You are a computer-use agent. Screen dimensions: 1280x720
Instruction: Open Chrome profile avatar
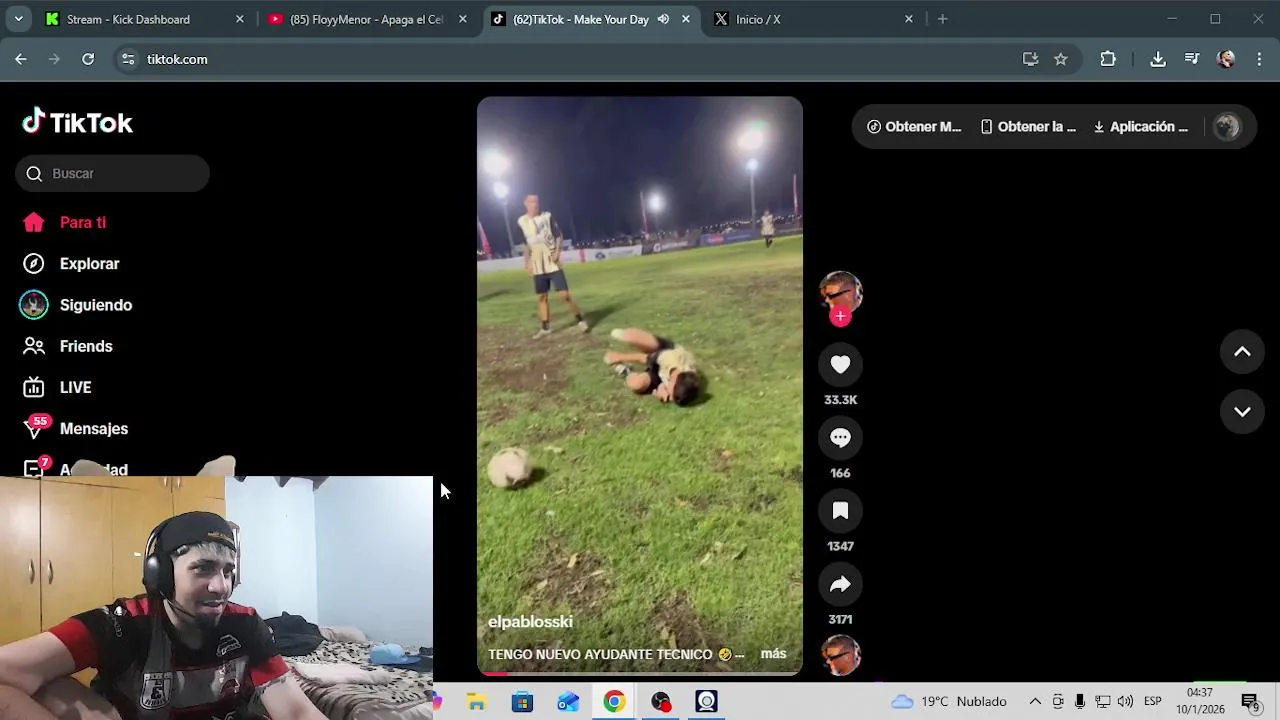coord(1226,59)
